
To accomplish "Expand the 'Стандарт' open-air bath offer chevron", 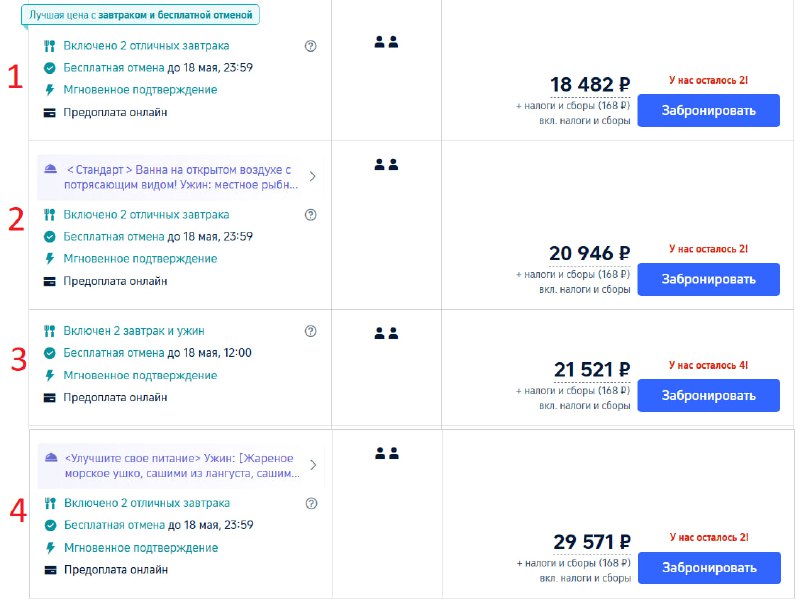I will pyautogui.click(x=312, y=177).
